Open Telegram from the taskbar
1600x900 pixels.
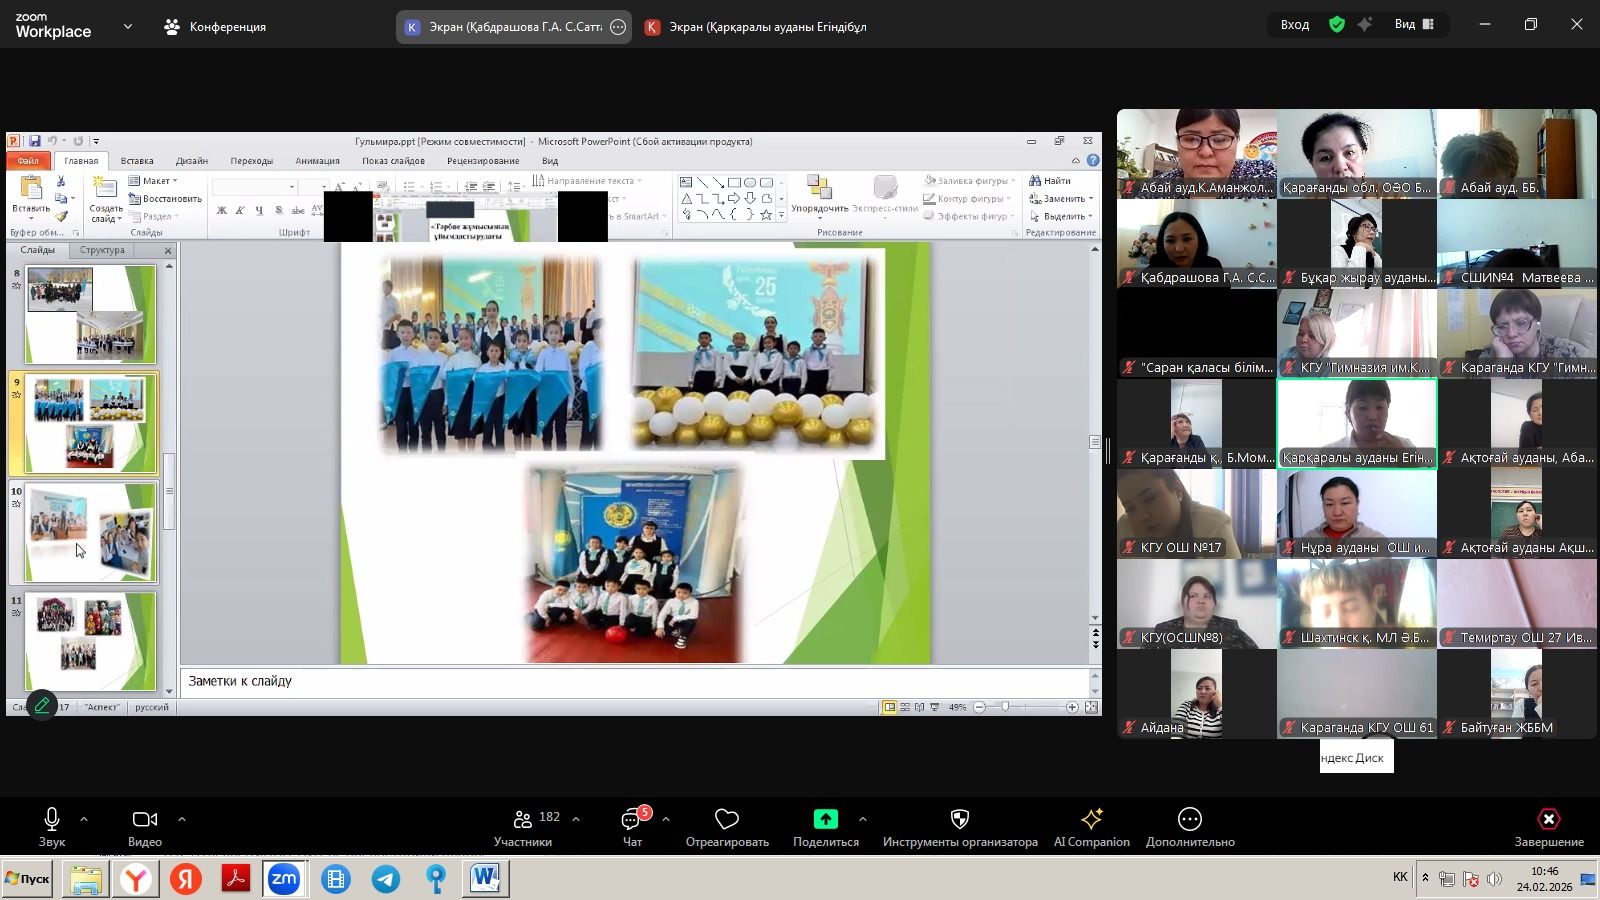386,879
